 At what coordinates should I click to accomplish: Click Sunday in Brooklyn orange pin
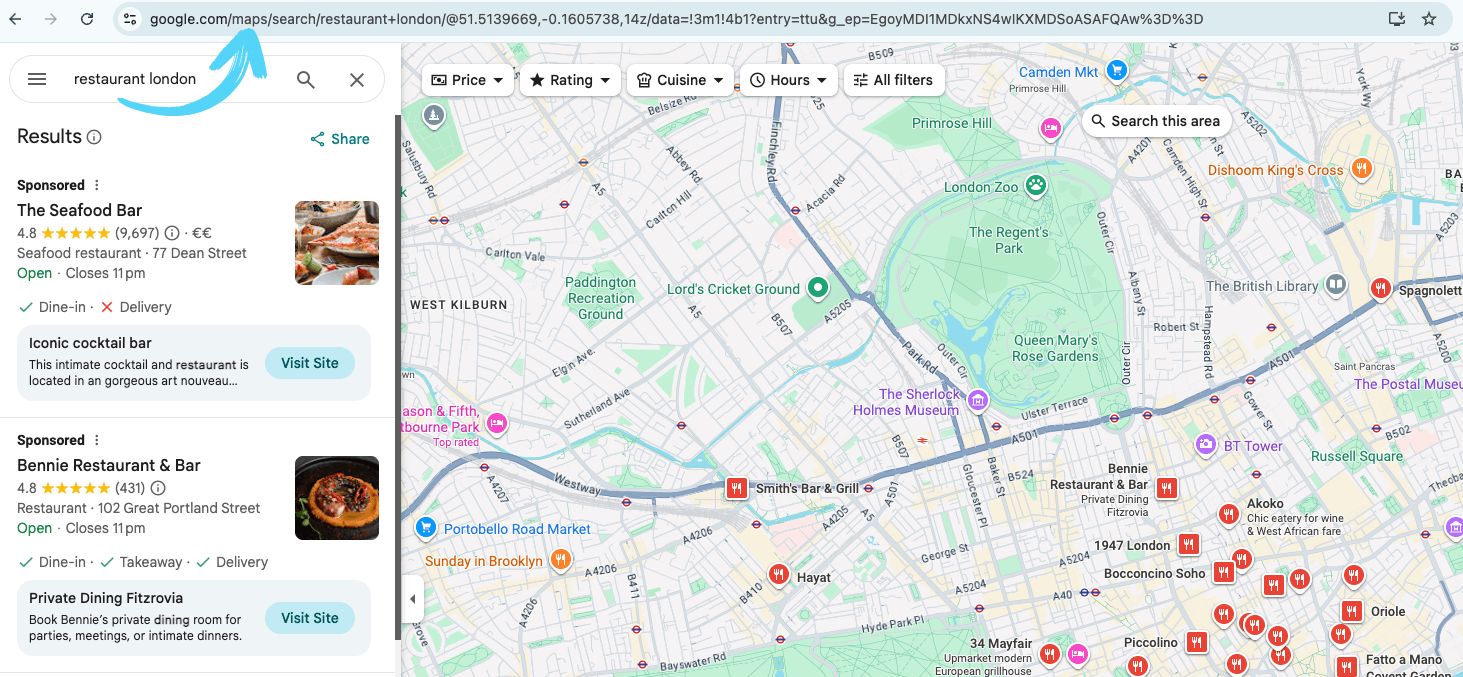pyautogui.click(x=561, y=560)
